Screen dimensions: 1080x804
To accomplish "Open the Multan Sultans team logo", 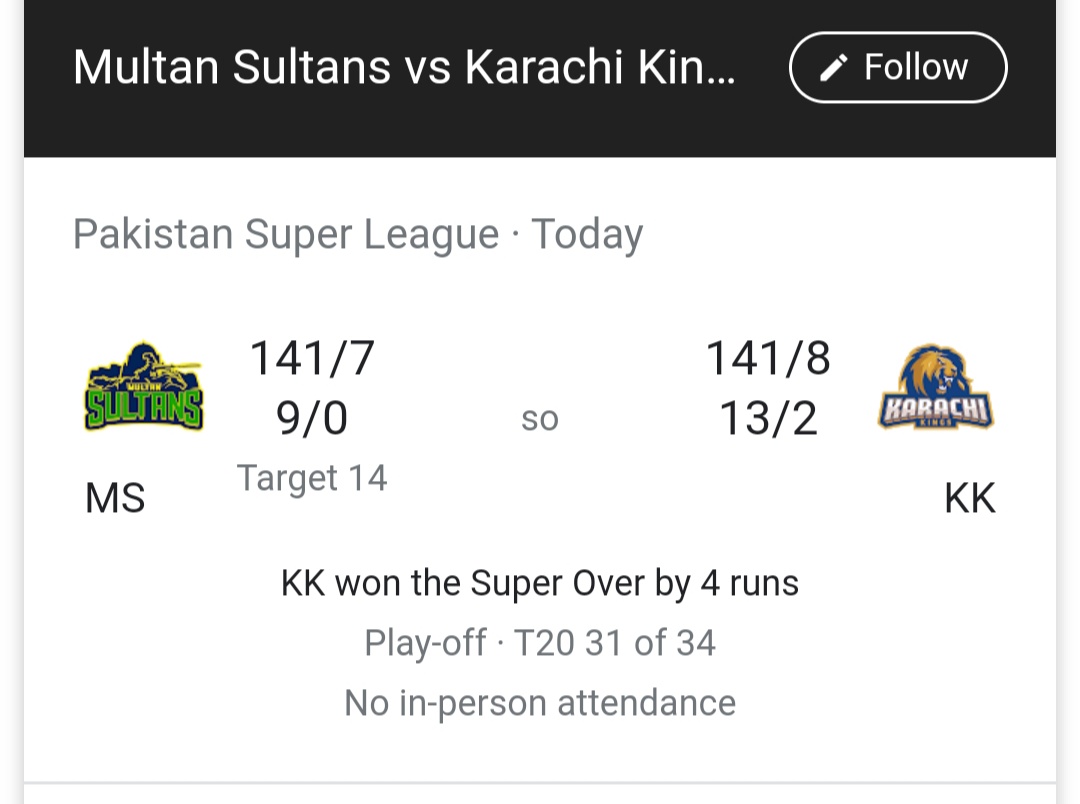I will click(144, 386).
